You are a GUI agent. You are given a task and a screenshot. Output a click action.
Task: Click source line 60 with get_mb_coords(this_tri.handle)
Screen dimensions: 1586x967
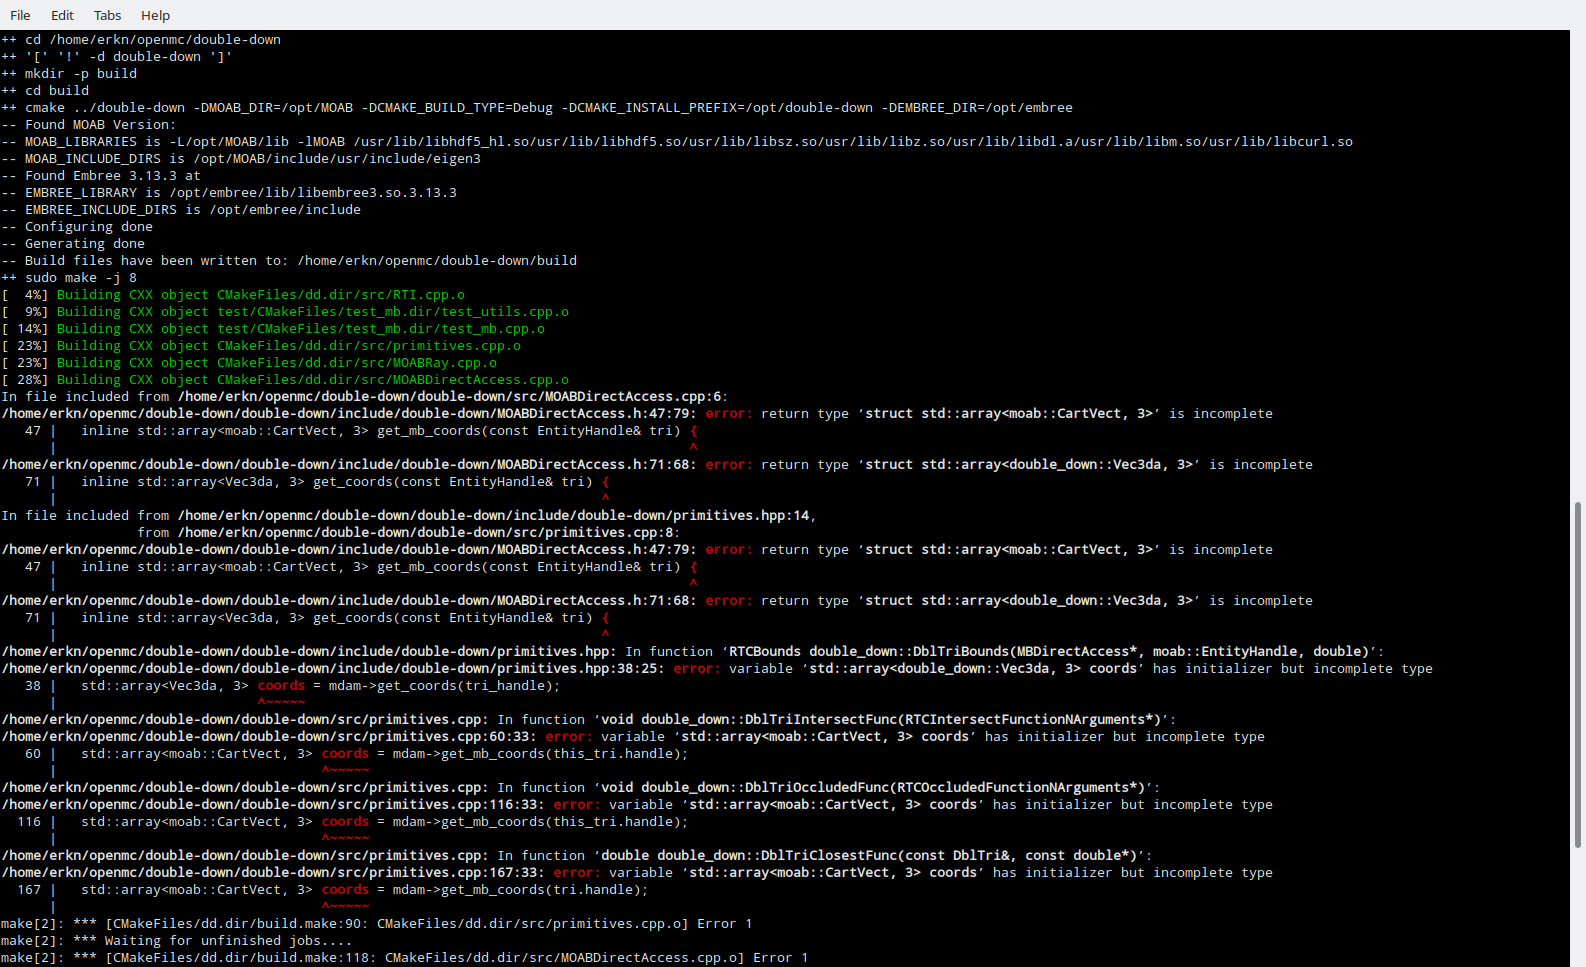(x=357, y=754)
